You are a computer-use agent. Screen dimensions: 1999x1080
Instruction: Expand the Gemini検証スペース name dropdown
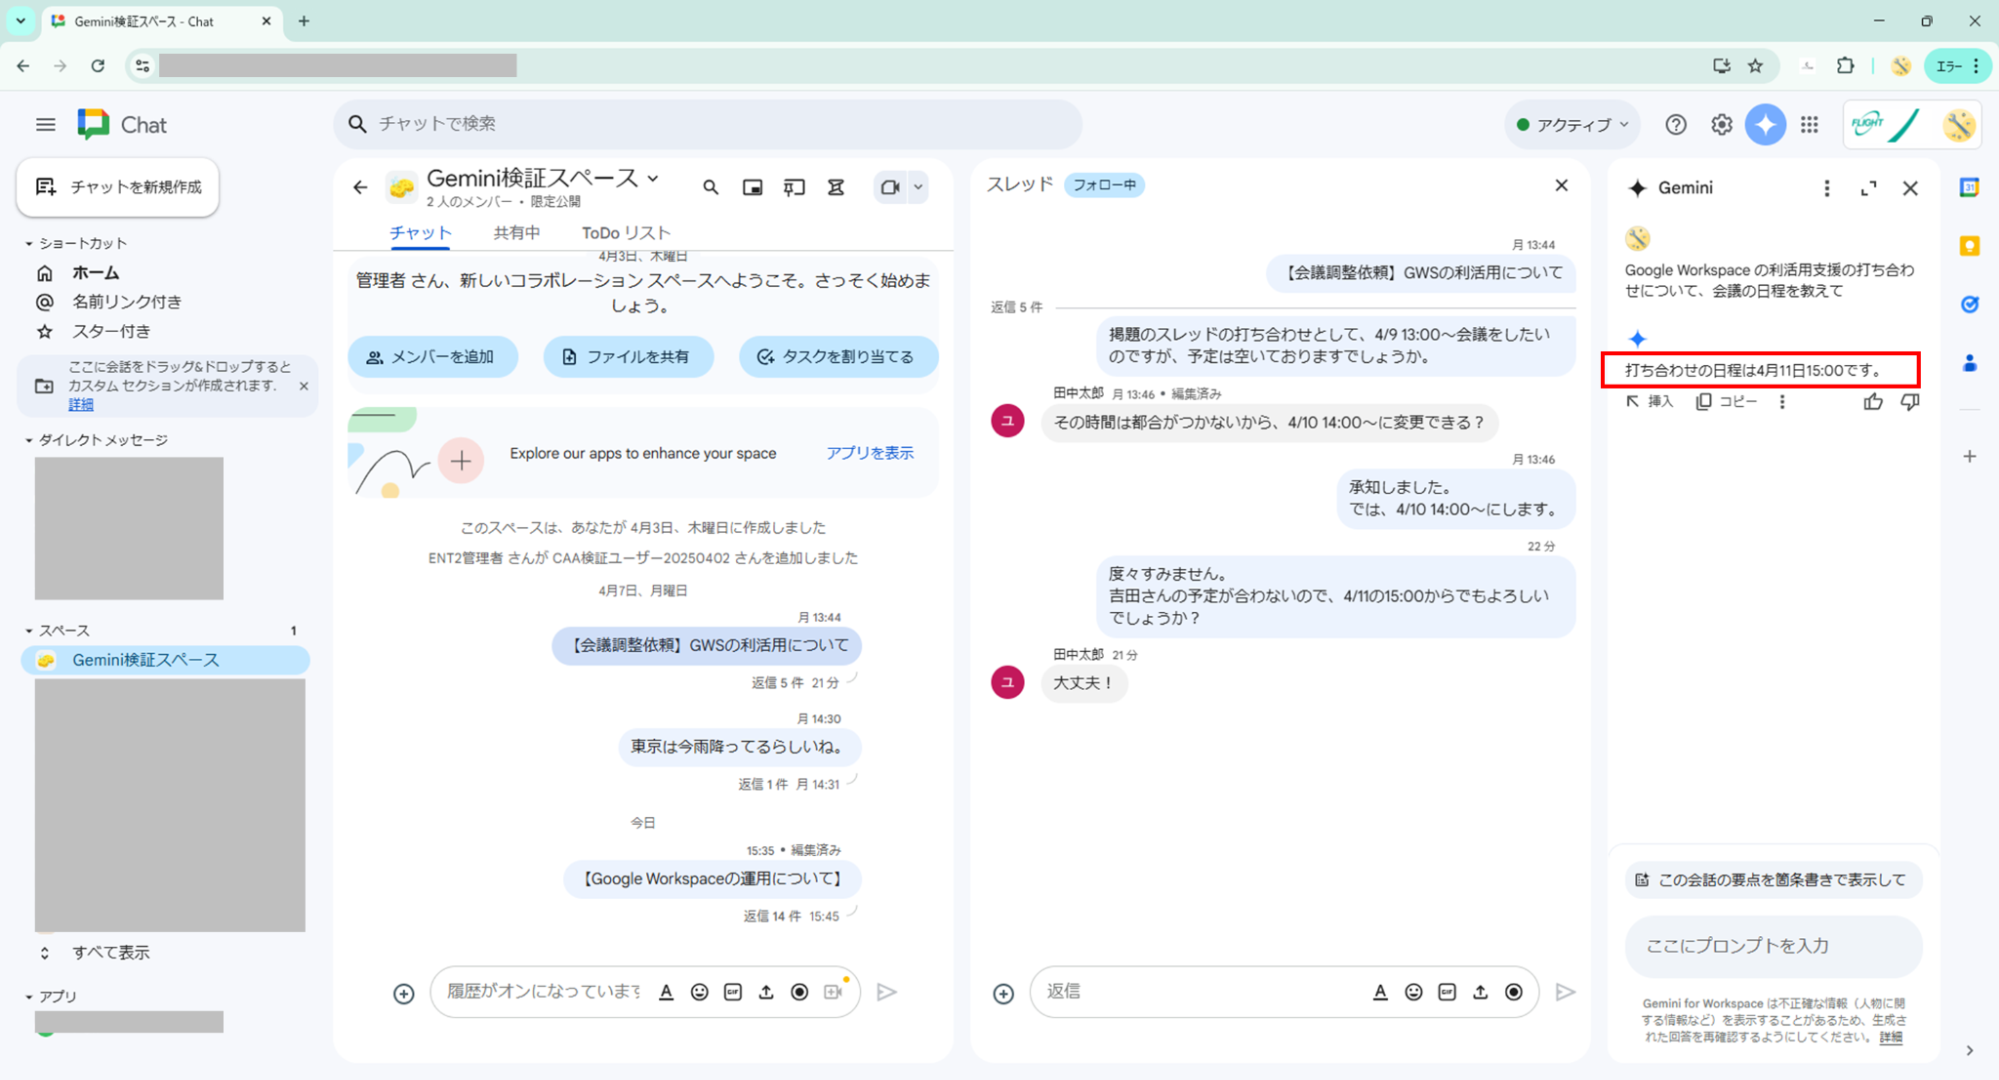(653, 178)
